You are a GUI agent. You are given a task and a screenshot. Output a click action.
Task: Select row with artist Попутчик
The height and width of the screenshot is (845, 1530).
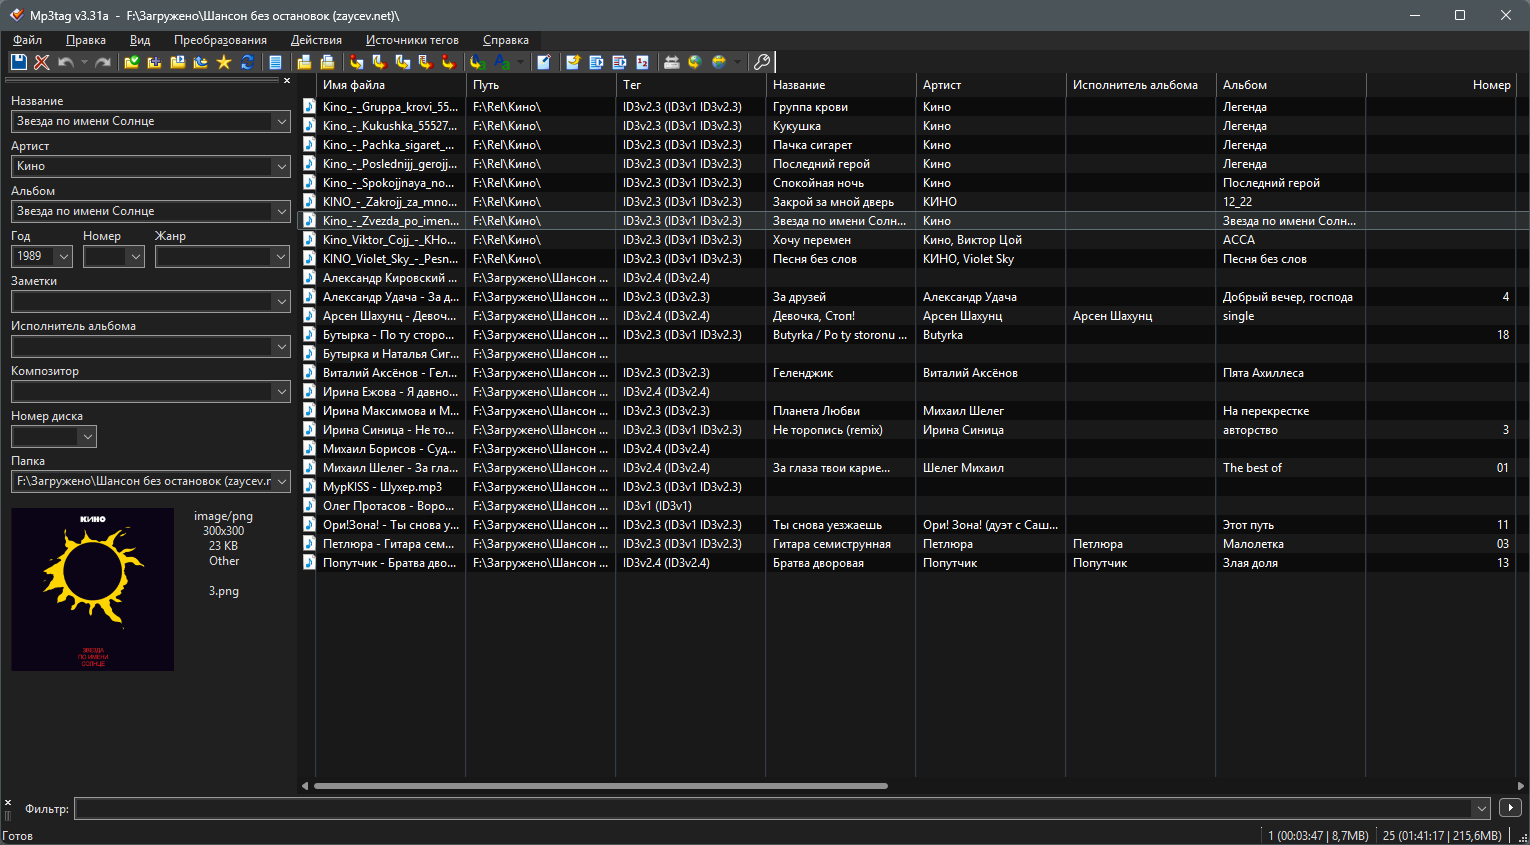click(x=950, y=563)
